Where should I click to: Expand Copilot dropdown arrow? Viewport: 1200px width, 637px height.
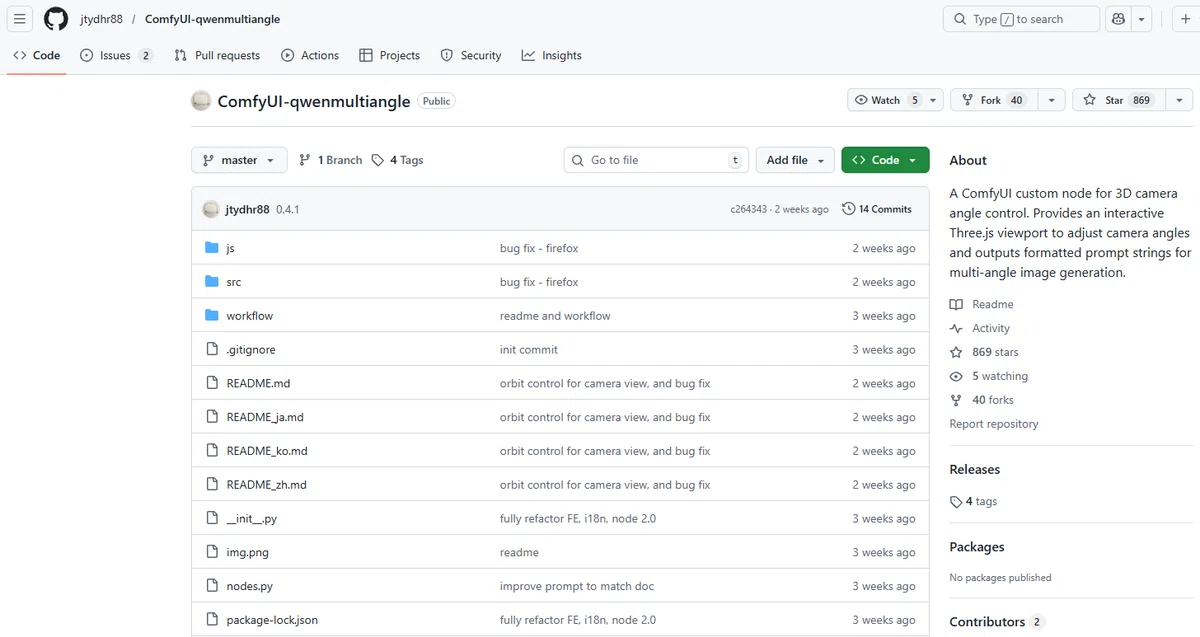pos(1142,19)
